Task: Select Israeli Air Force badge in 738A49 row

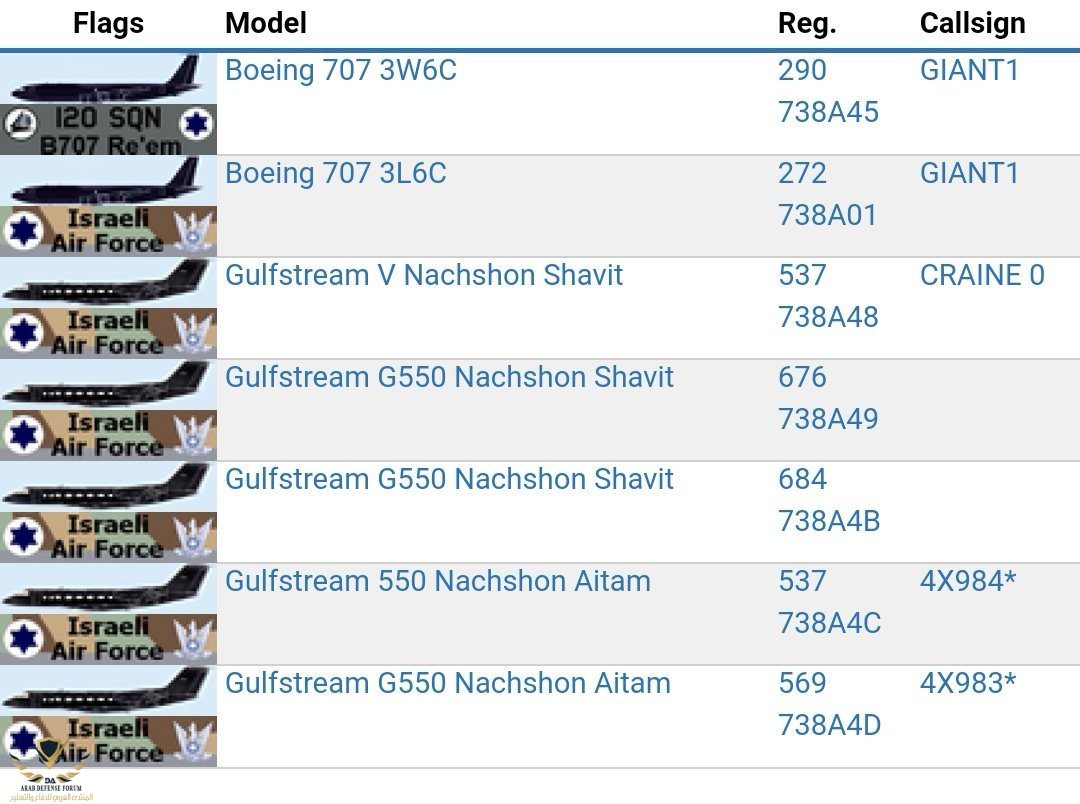Action: tap(108, 436)
